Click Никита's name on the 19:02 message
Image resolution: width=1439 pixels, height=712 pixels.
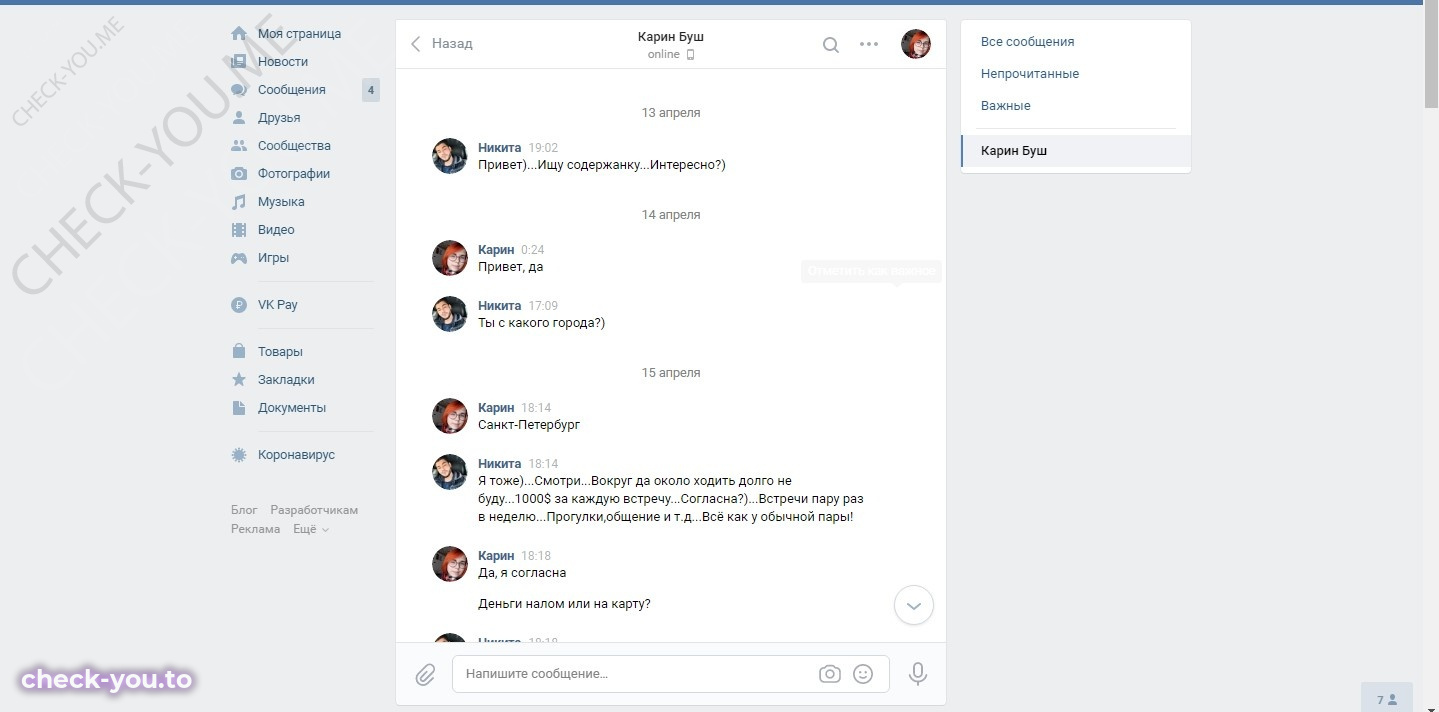pyautogui.click(x=500, y=148)
